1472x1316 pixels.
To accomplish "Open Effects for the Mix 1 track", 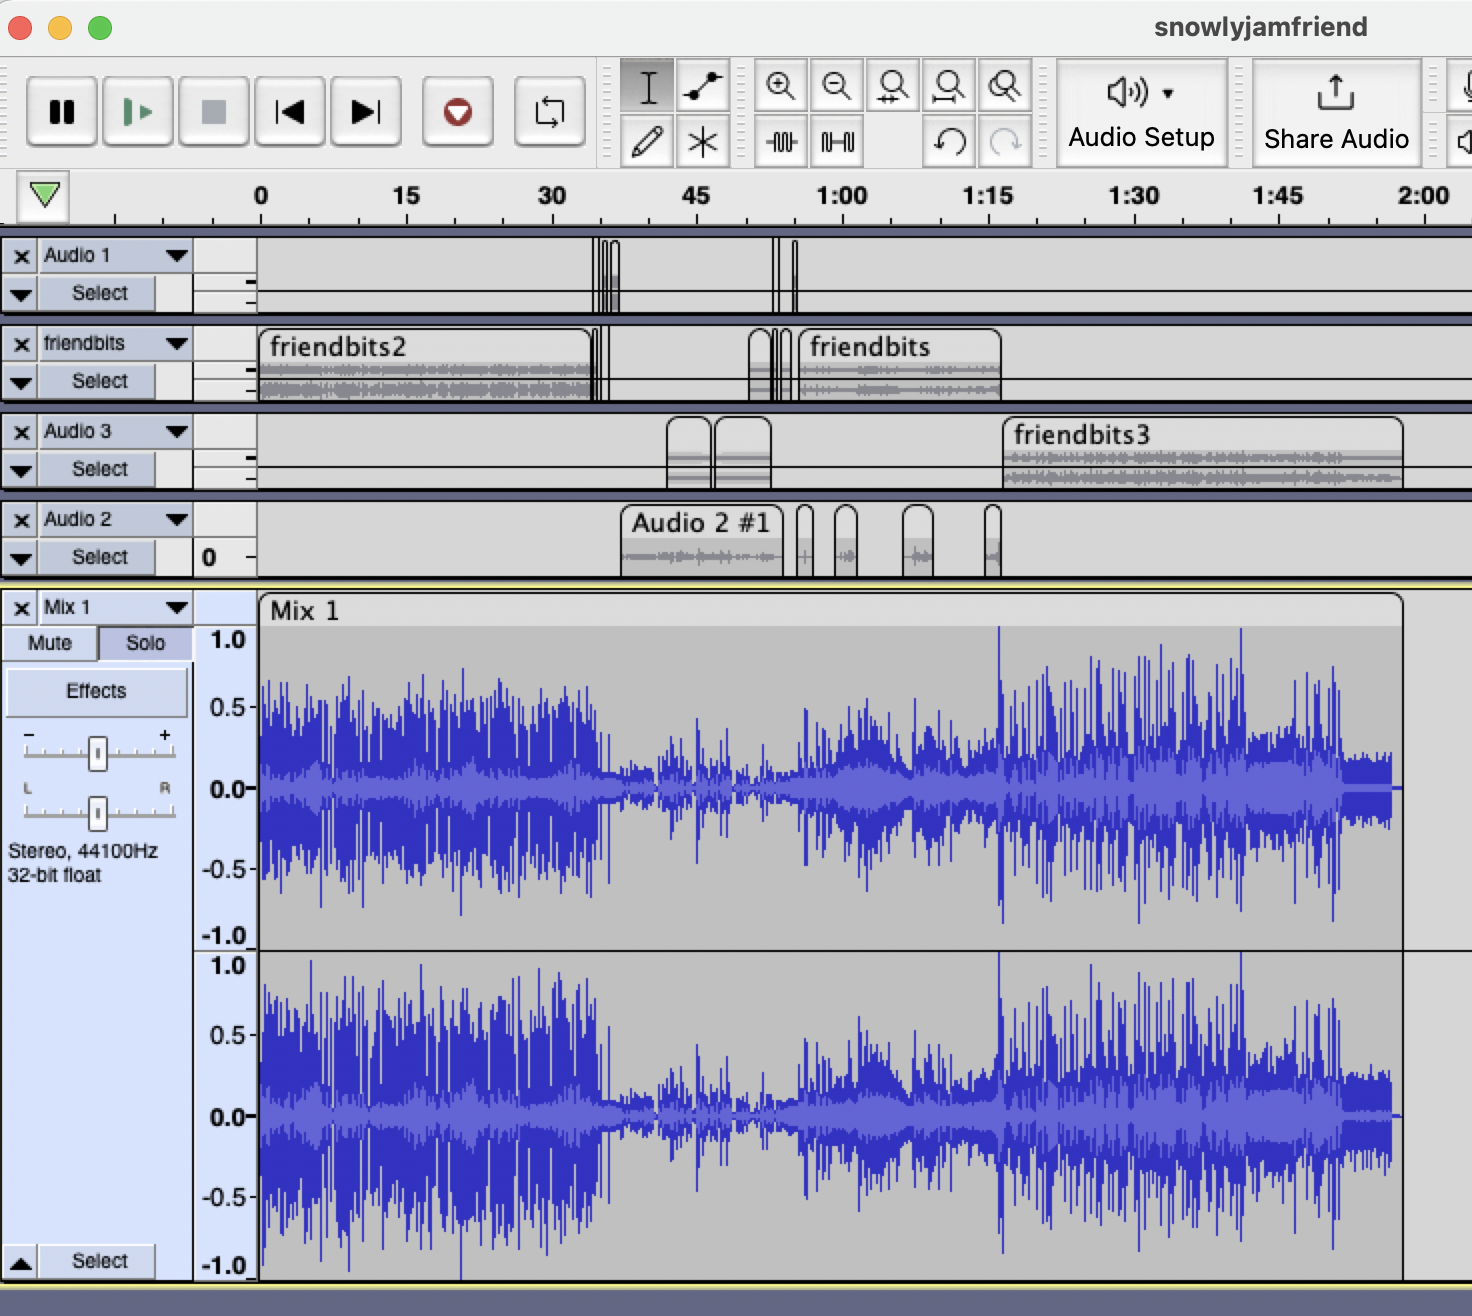I will point(96,691).
